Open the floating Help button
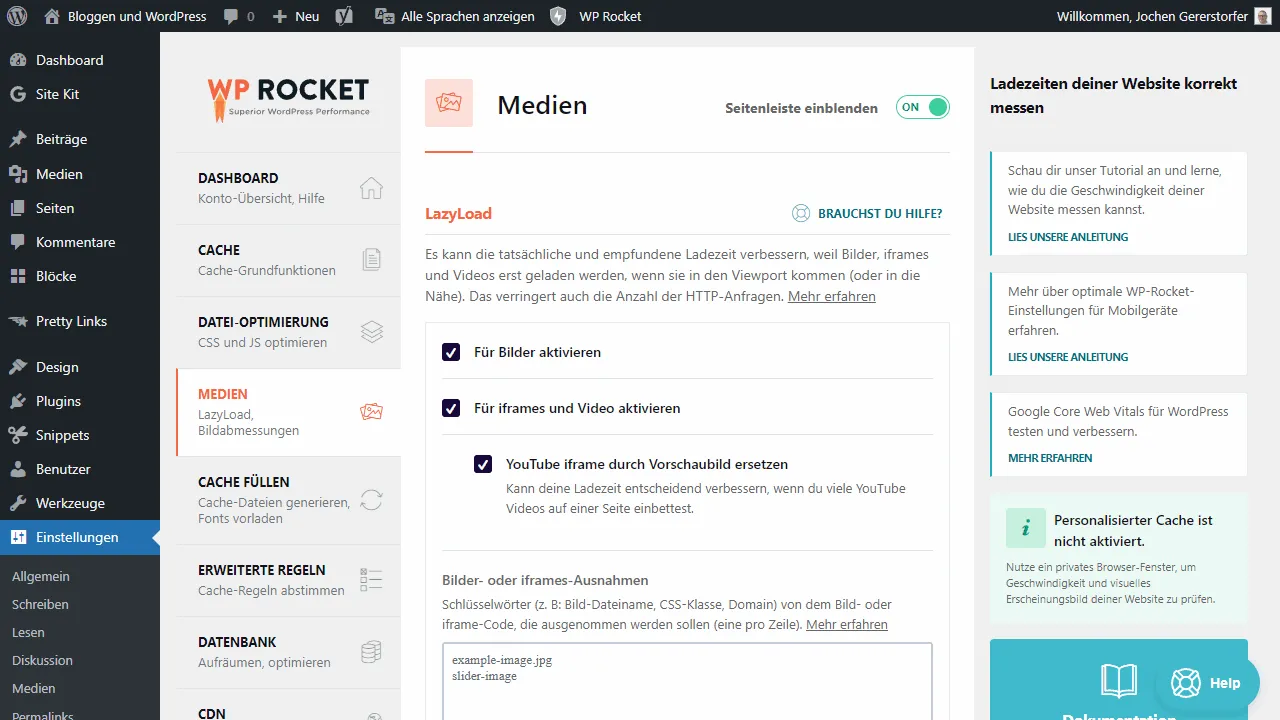Image resolution: width=1280 pixels, height=720 pixels. pos(1207,683)
